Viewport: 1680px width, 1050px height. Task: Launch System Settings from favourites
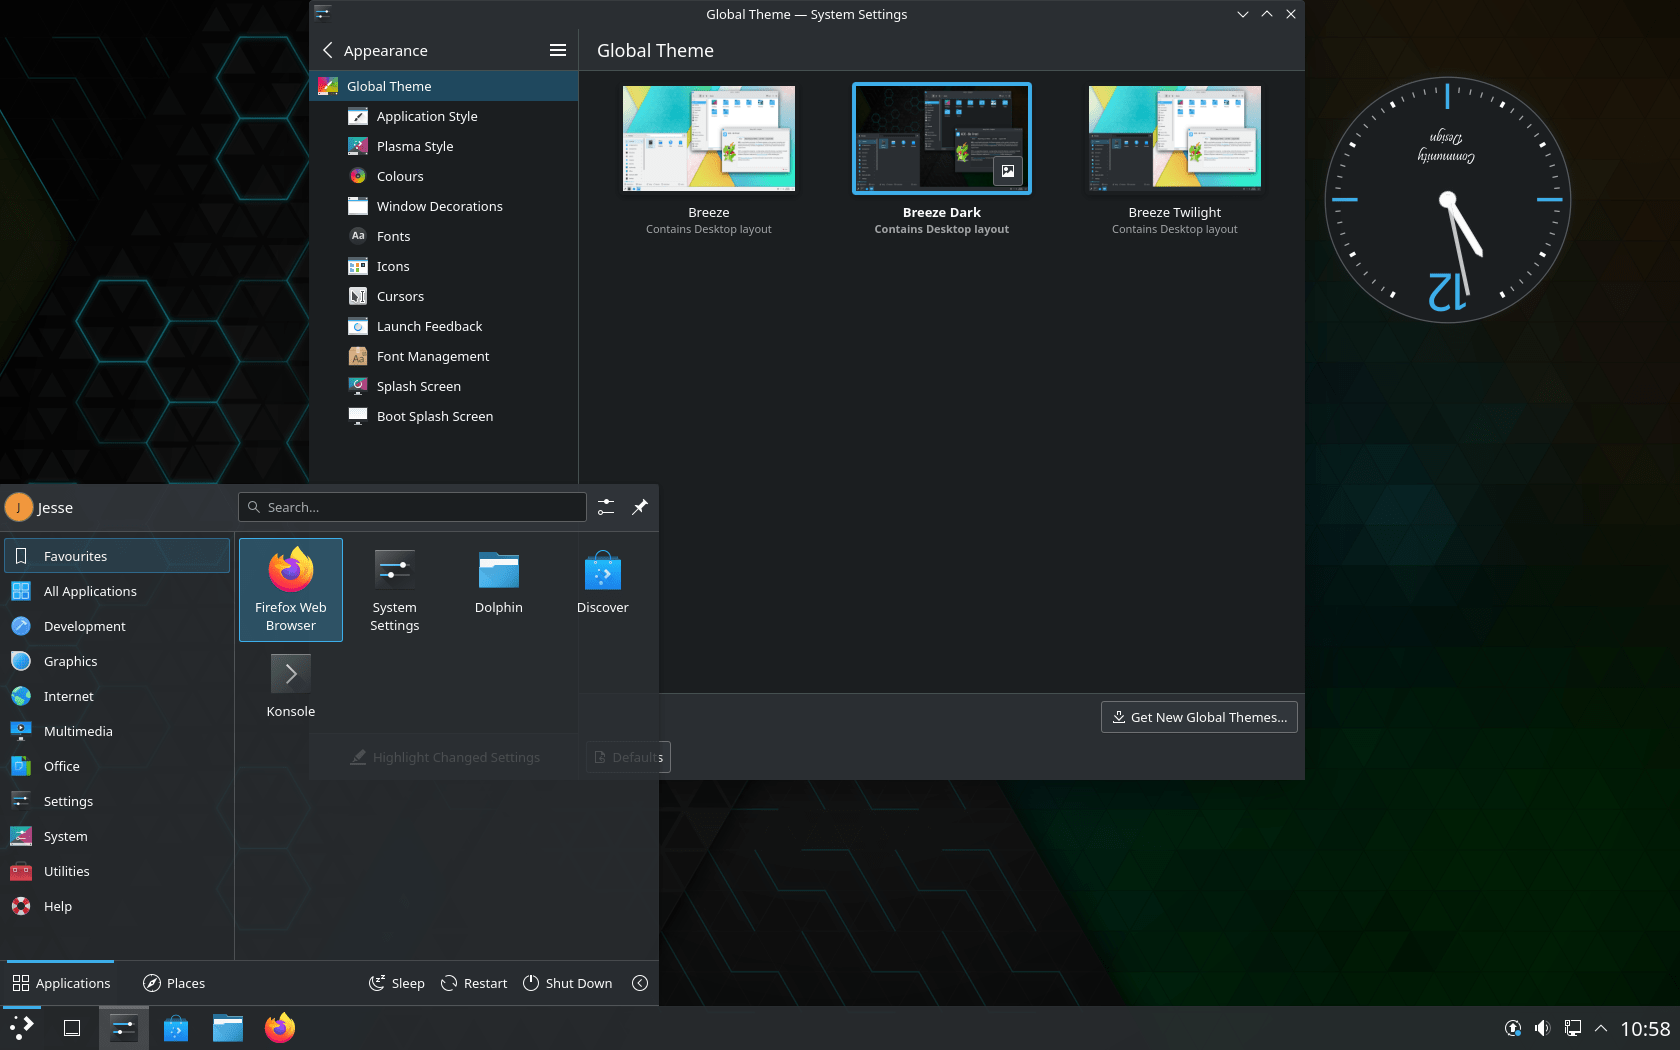point(395,590)
